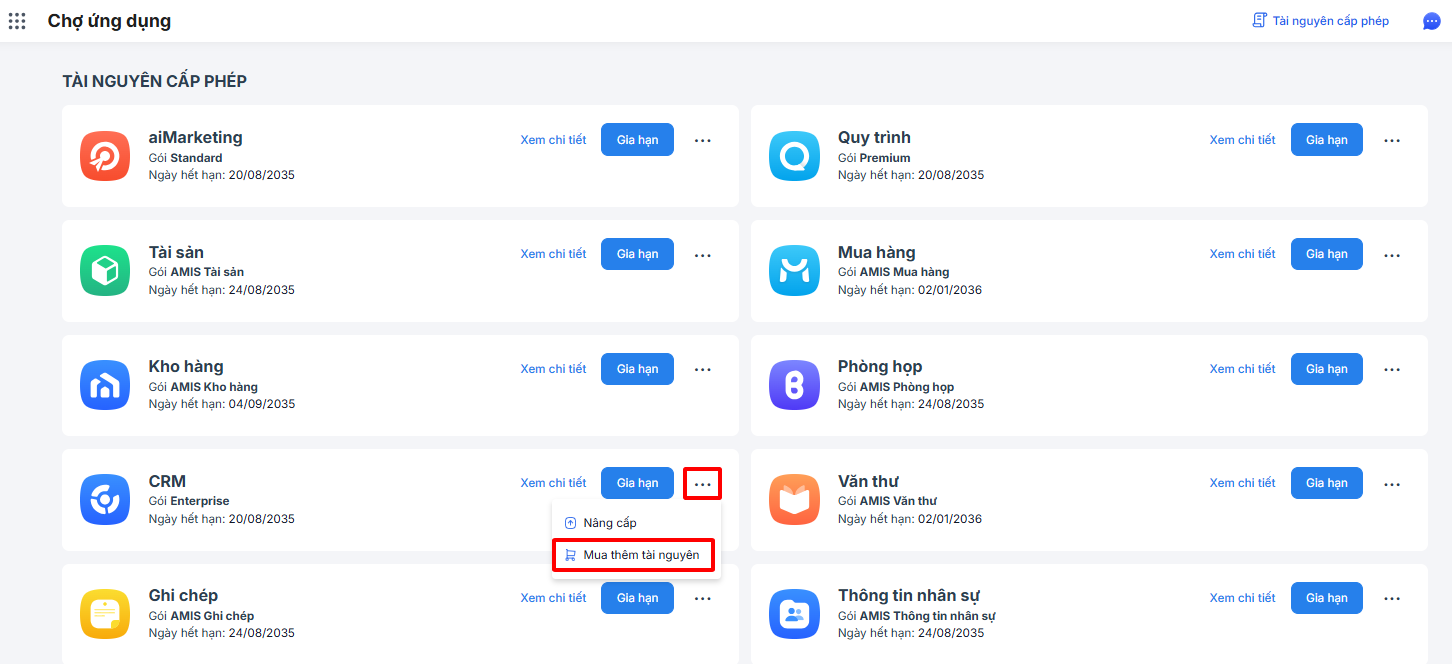This screenshot has height=664, width=1452.
Task: Click the CRM app icon
Action: (x=105, y=500)
